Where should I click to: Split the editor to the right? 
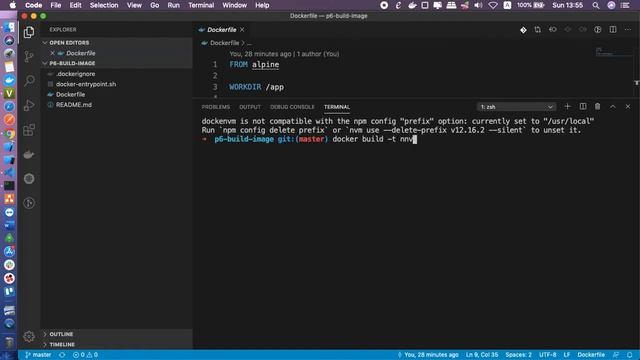tap(613, 30)
